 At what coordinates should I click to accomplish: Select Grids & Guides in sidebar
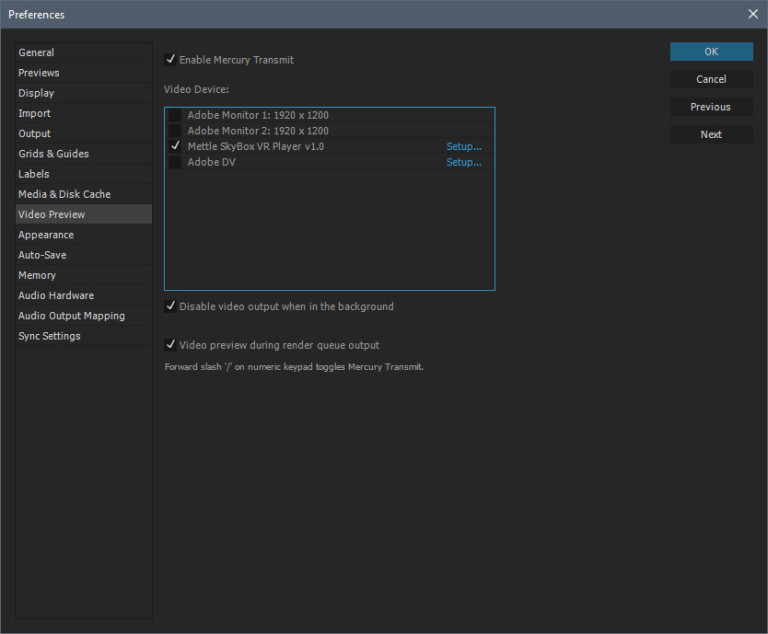pos(53,154)
